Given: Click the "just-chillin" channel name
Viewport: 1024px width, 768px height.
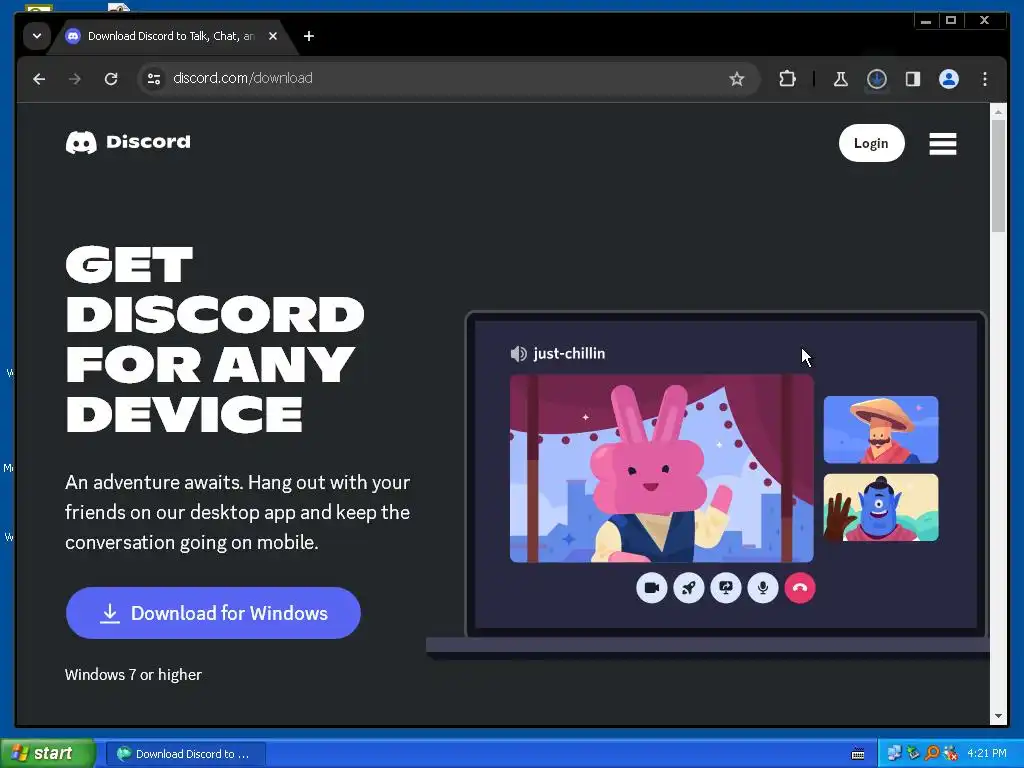Looking at the screenshot, I should tap(569, 354).
